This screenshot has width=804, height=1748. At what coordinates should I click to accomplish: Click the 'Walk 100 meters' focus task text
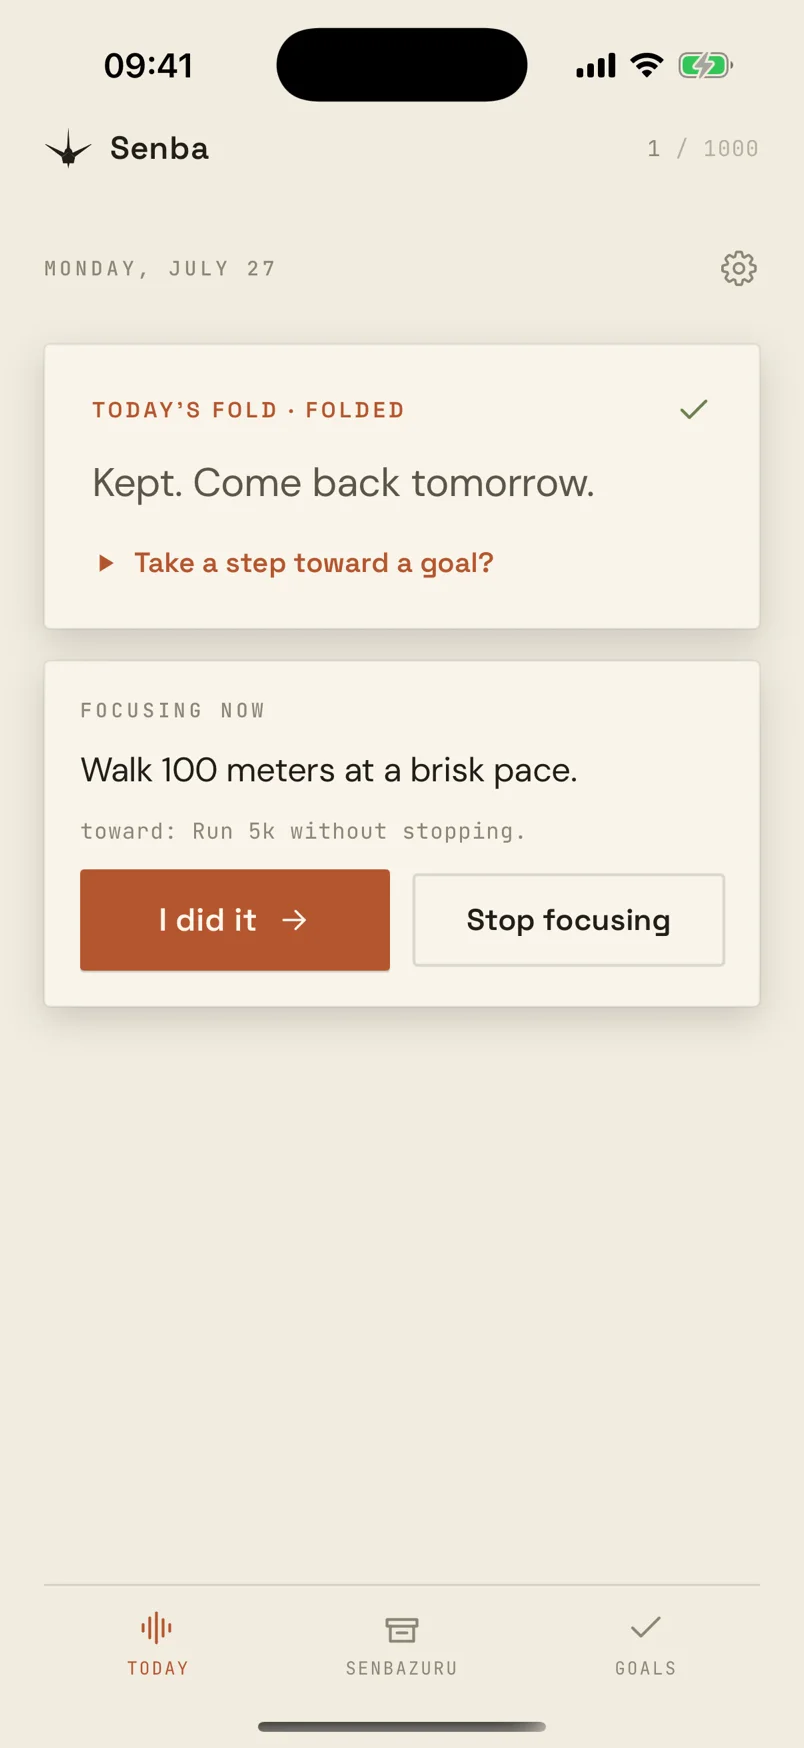(329, 770)
